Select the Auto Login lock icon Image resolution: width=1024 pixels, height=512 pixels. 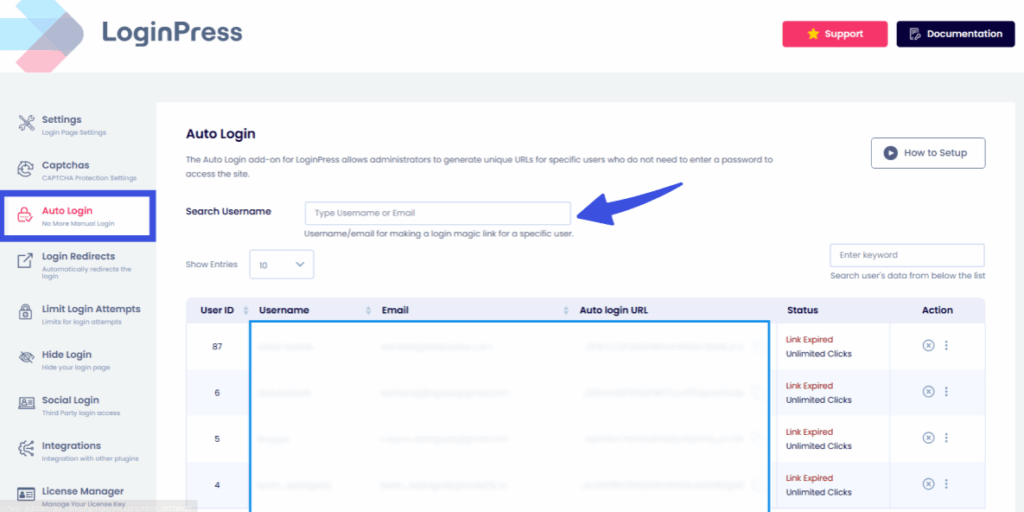click(x=25, y=215)
